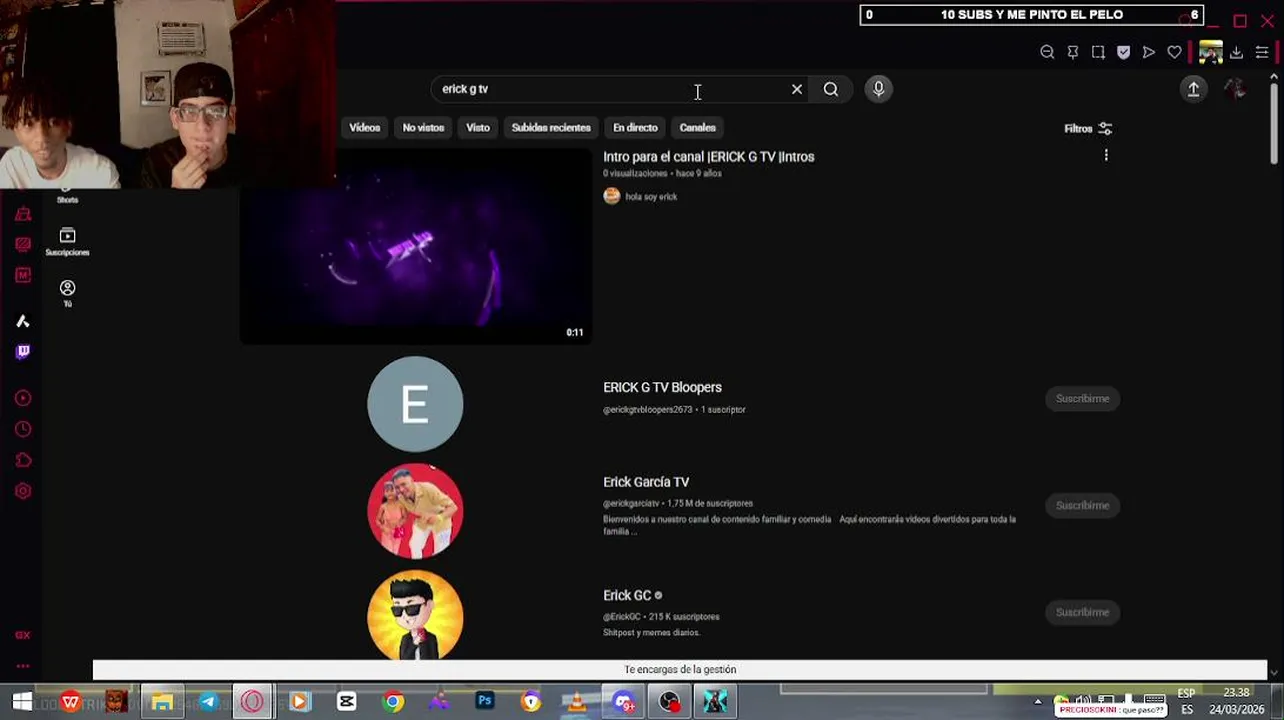Screen dimensions: 1284x720
Task: Open the player icon in the Opera sidebar
Action: point(23,398)
